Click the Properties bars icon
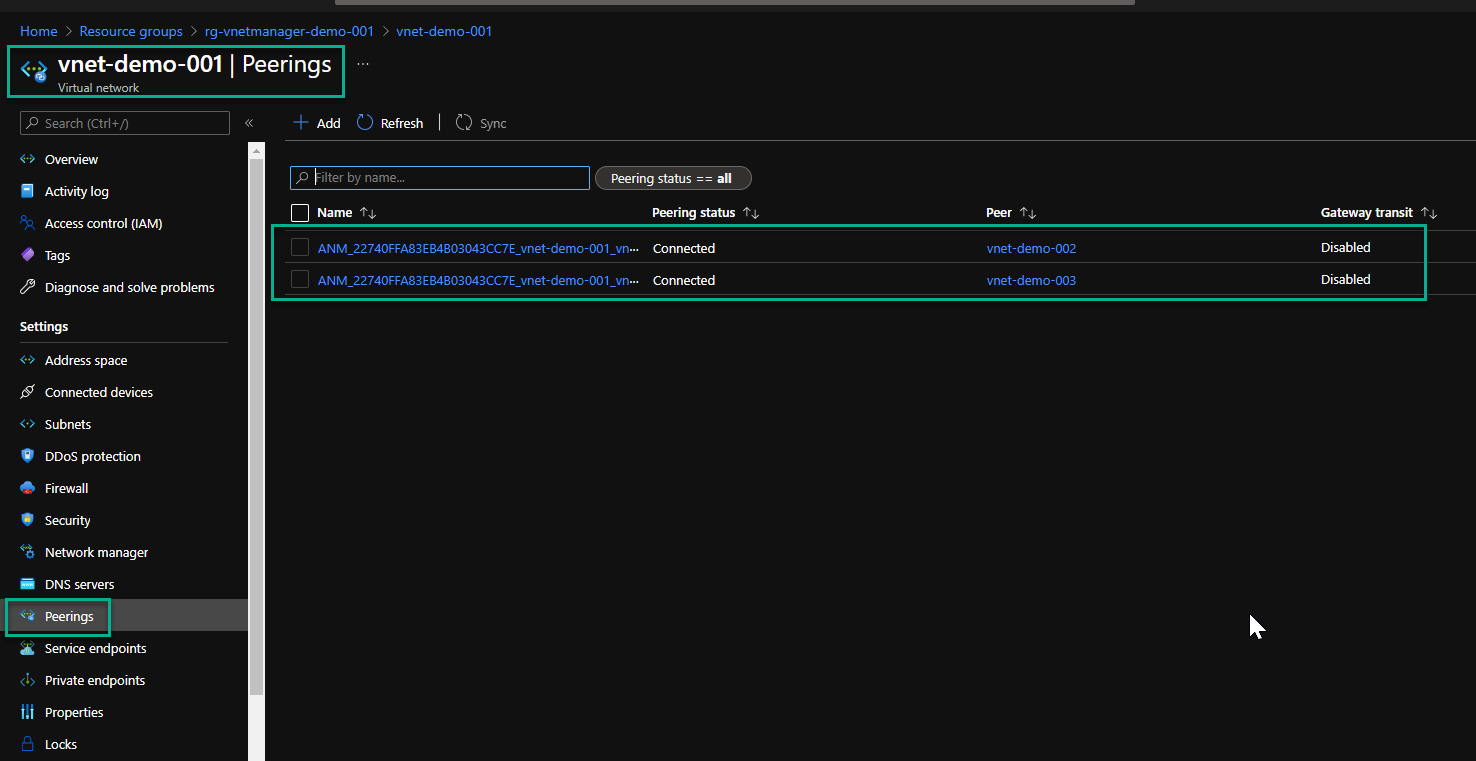This screenshot has height=761, width=1476. click(x=28, y=712)
